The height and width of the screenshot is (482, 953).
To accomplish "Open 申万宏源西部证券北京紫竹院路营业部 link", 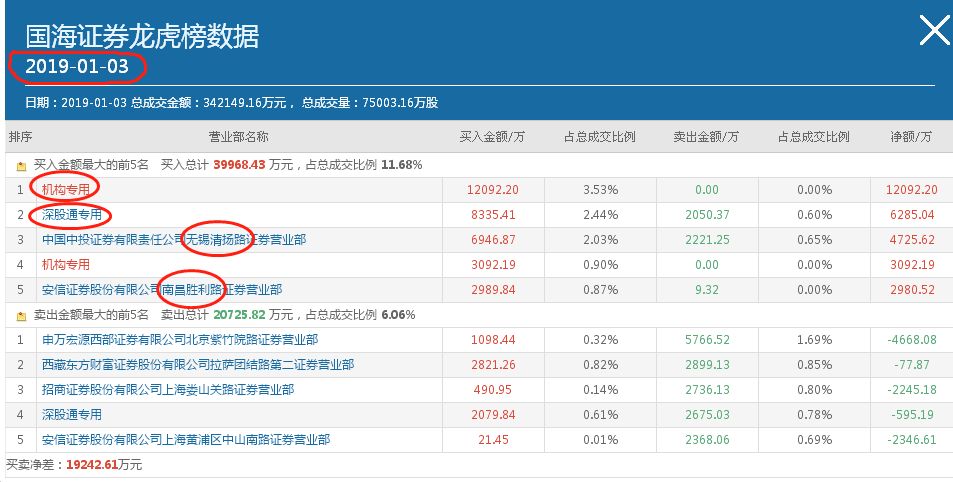I will [180, 339].
